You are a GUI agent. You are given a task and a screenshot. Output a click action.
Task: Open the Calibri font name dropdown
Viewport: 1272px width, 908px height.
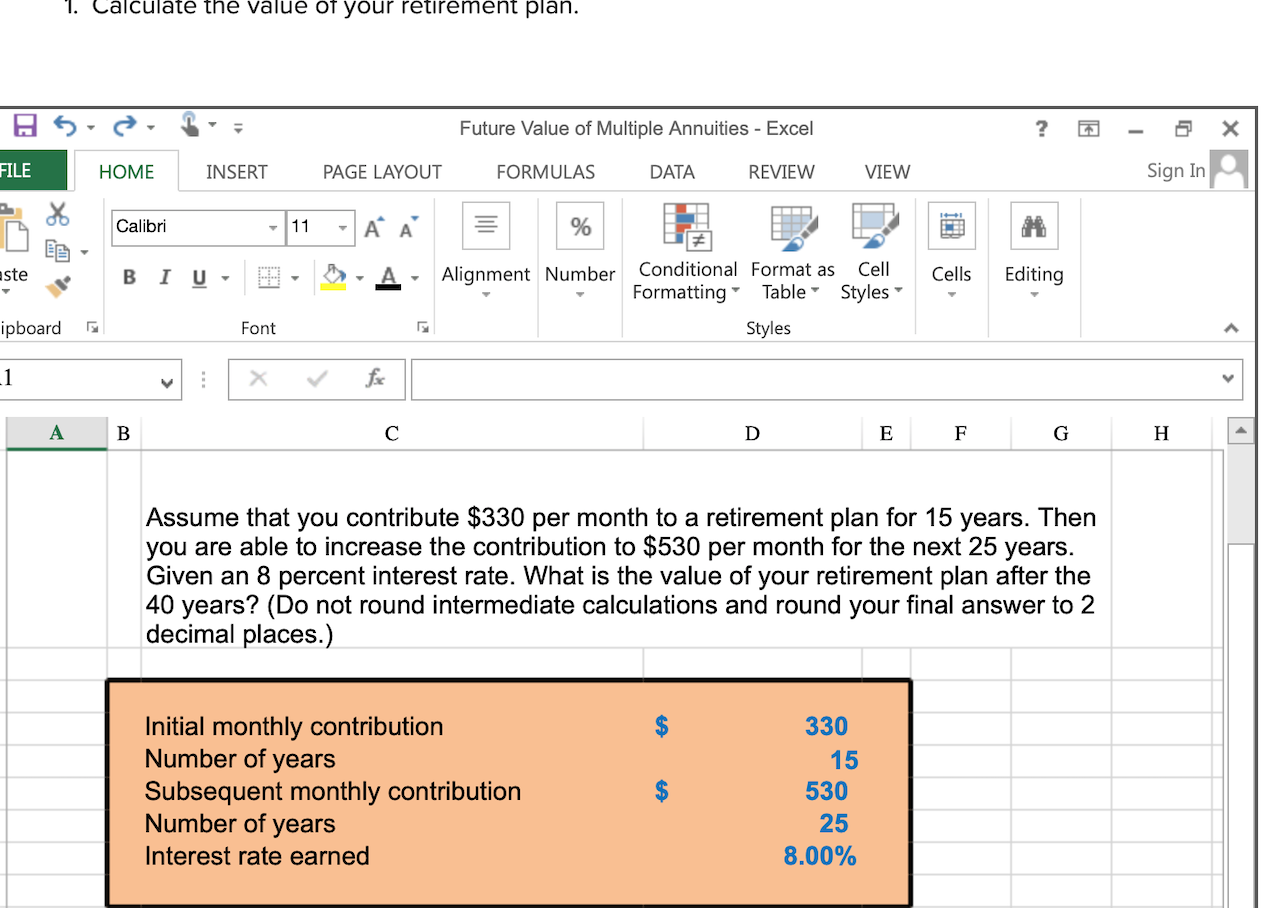click(272, 228)
